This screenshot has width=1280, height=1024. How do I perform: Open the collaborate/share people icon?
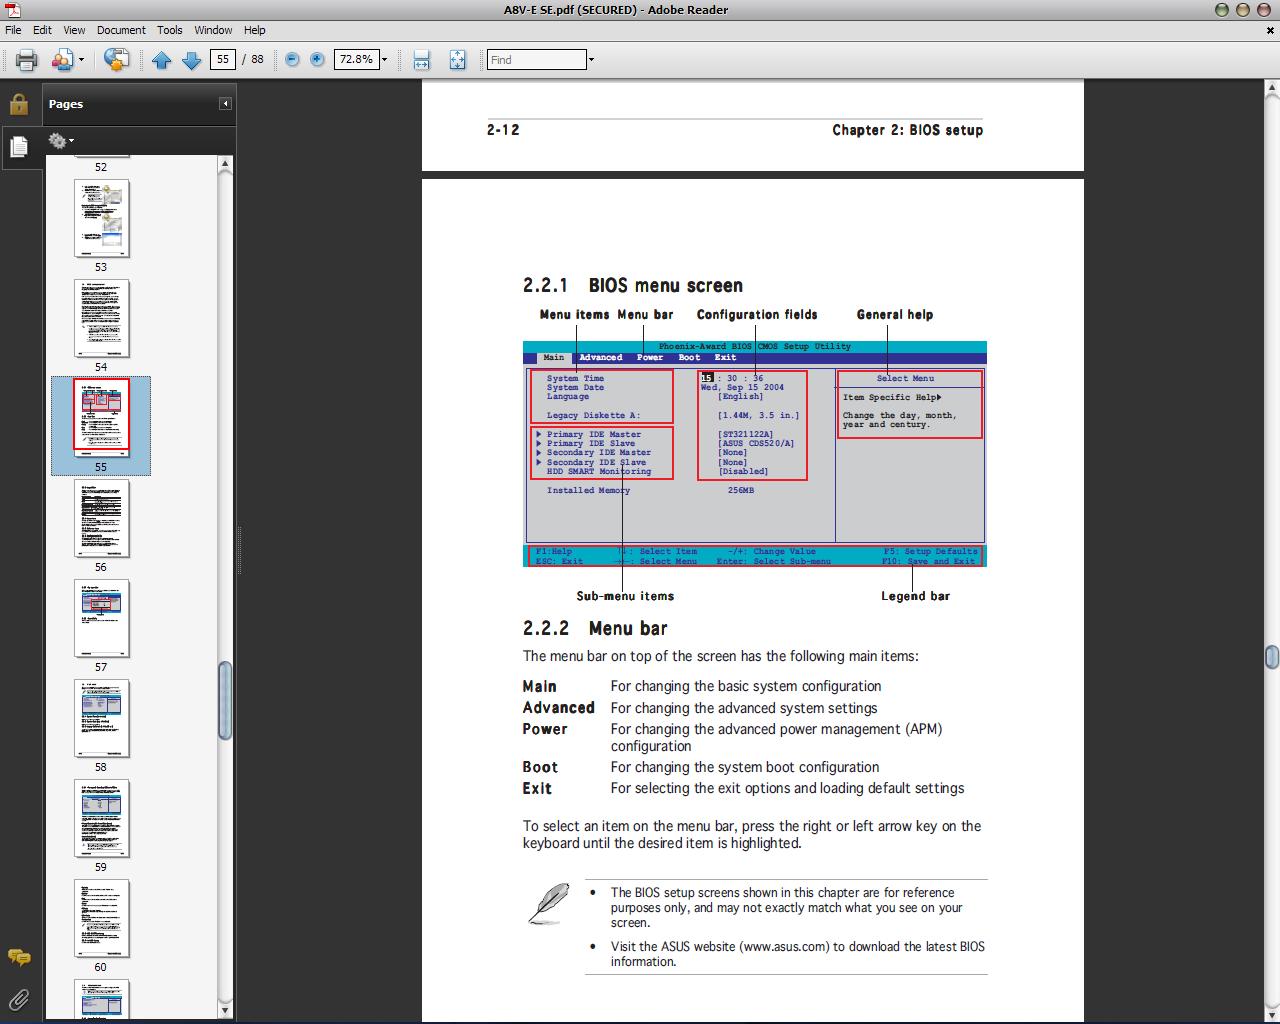(x=62, y=60)
